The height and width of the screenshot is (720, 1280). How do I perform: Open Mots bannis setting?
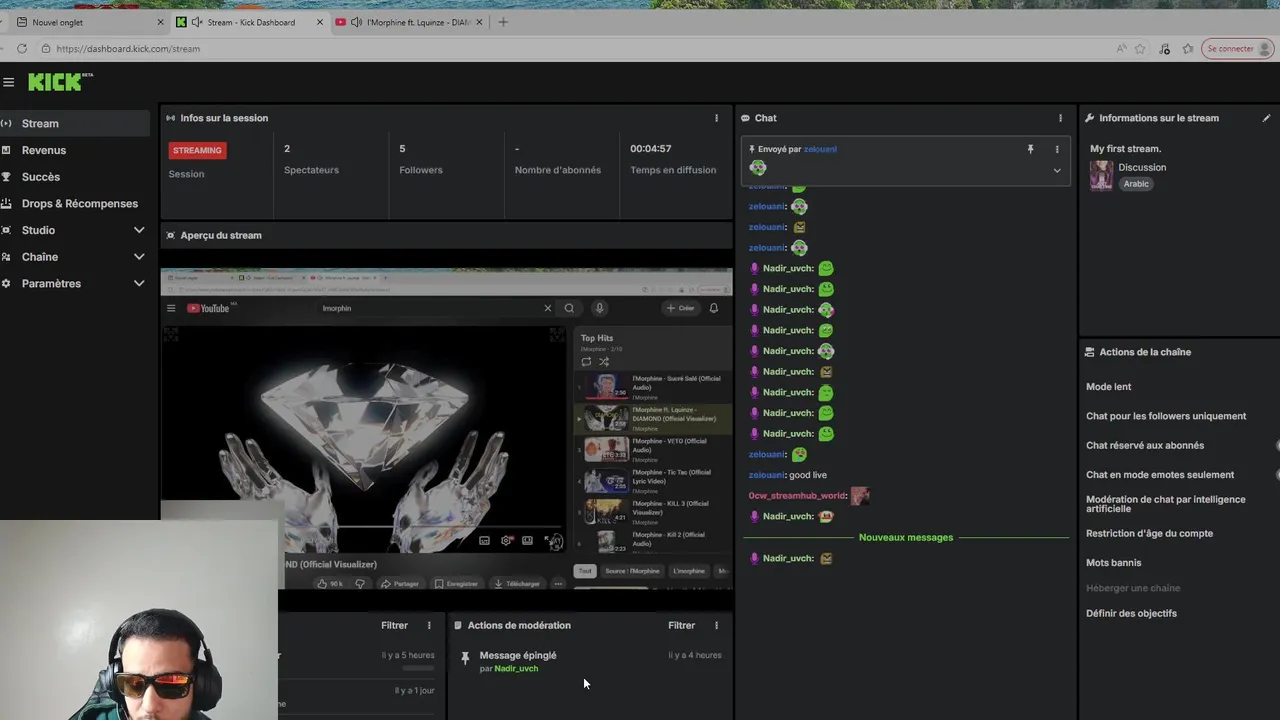pyautogui.click(x=1113, y=563)
